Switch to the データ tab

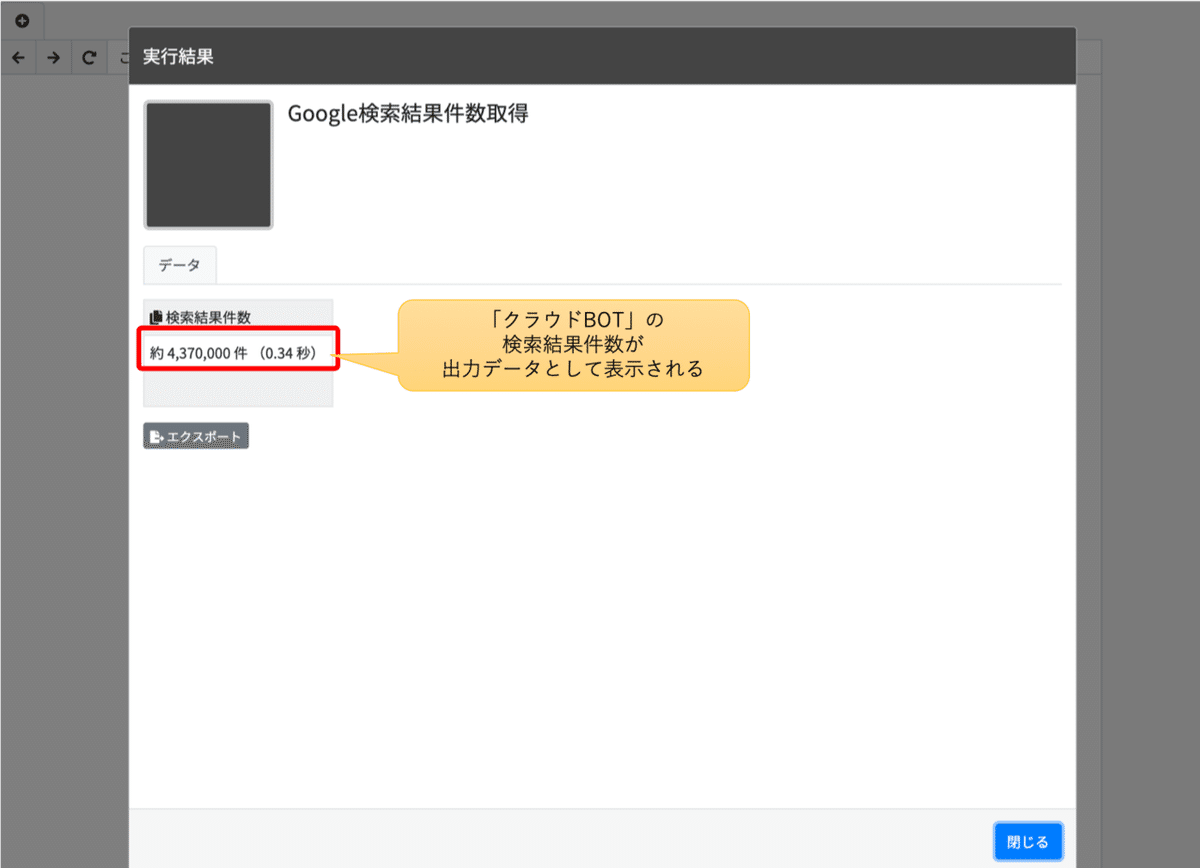(180, 265)
